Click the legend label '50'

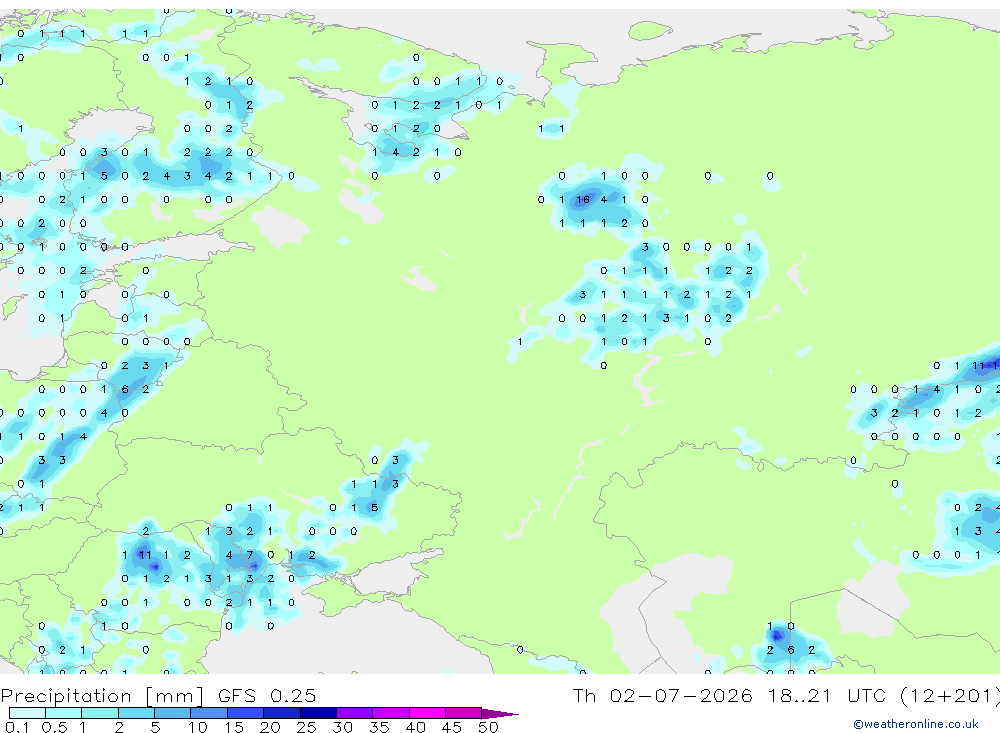pos(488,727)
